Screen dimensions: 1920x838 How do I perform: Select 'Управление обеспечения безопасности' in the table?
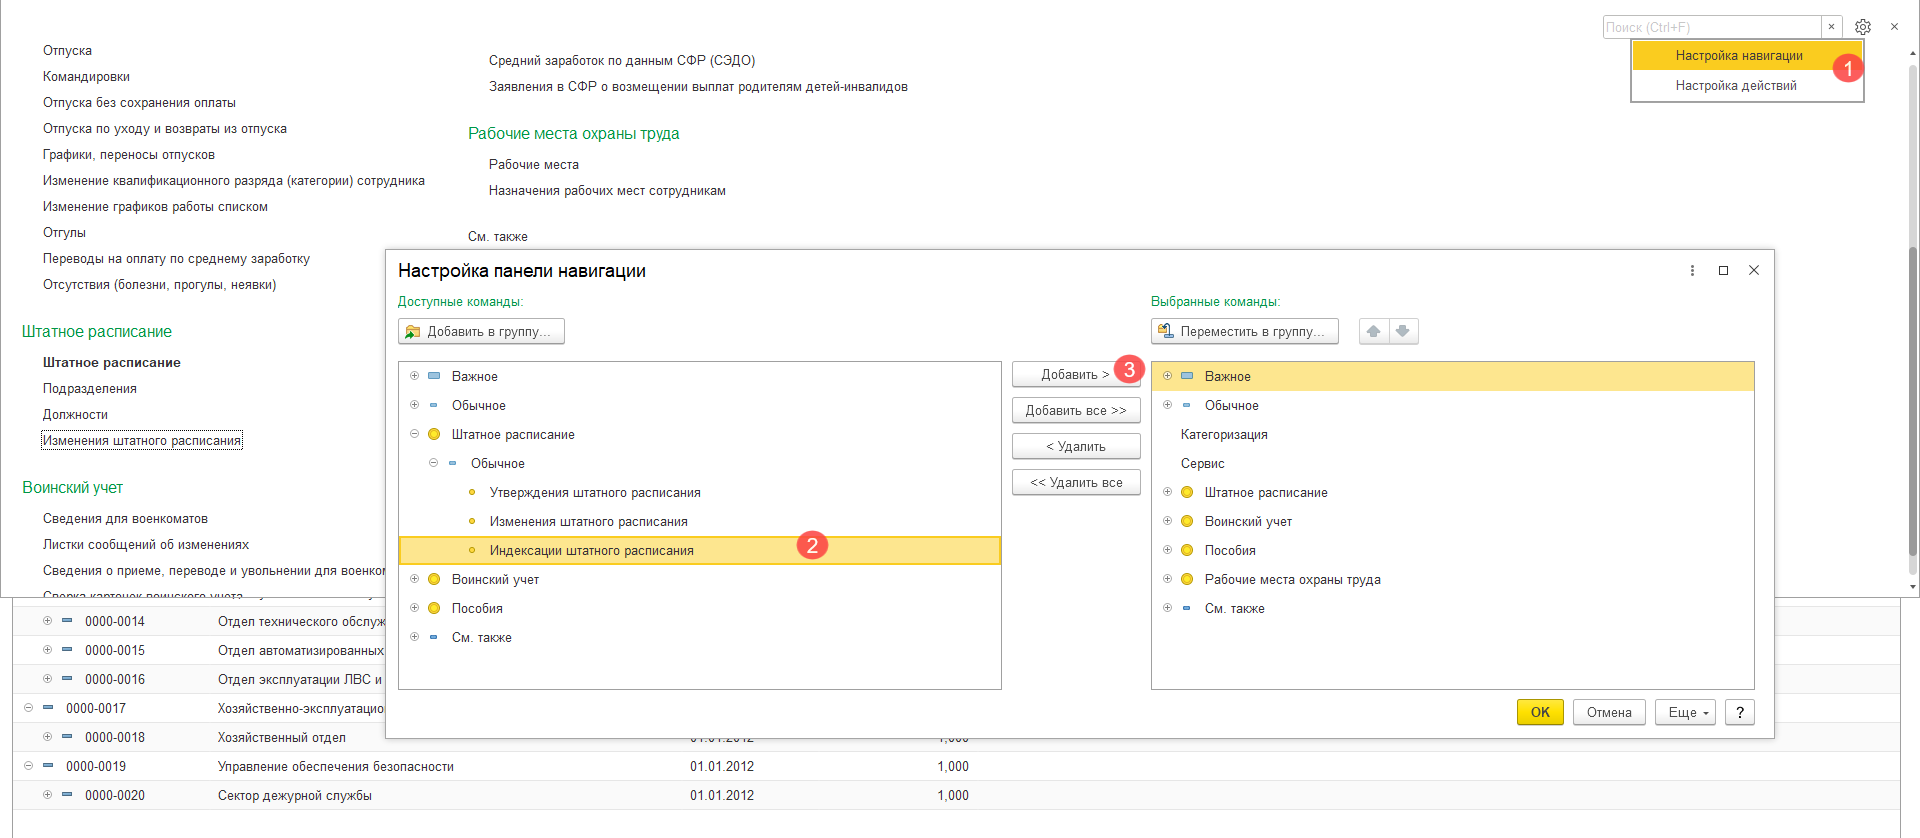[336, 767]
